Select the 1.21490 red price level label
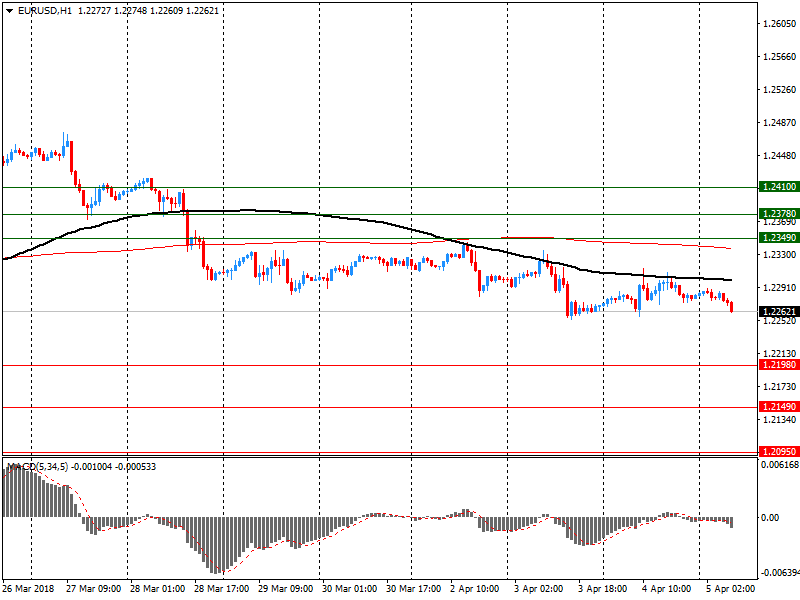 (x=779, y=407)
